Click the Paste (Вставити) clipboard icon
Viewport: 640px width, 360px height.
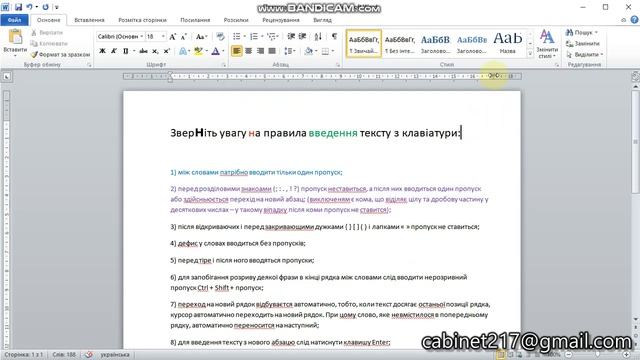(x=15, y=37)
